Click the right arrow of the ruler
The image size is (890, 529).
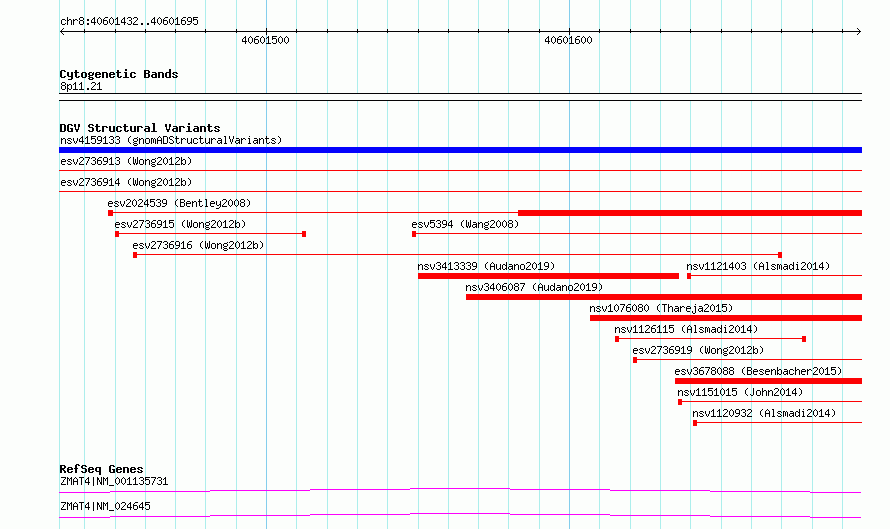[x=858, y=32]
